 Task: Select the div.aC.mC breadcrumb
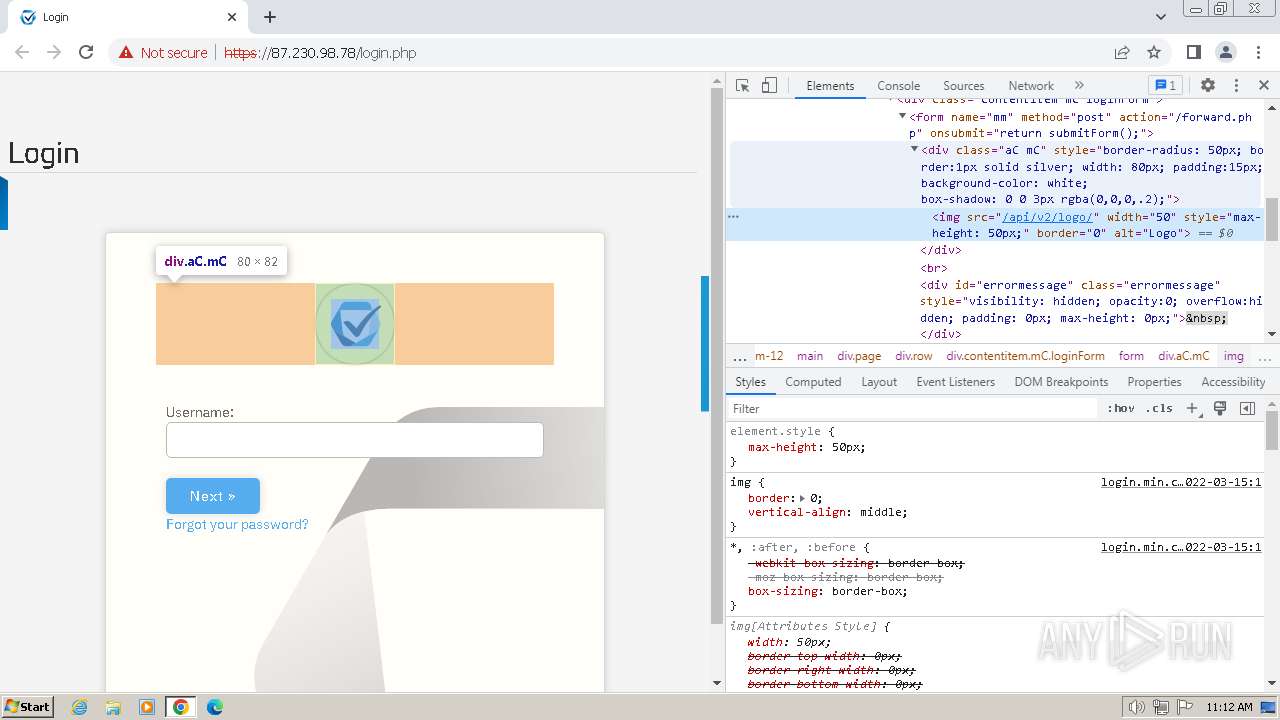1184,356
